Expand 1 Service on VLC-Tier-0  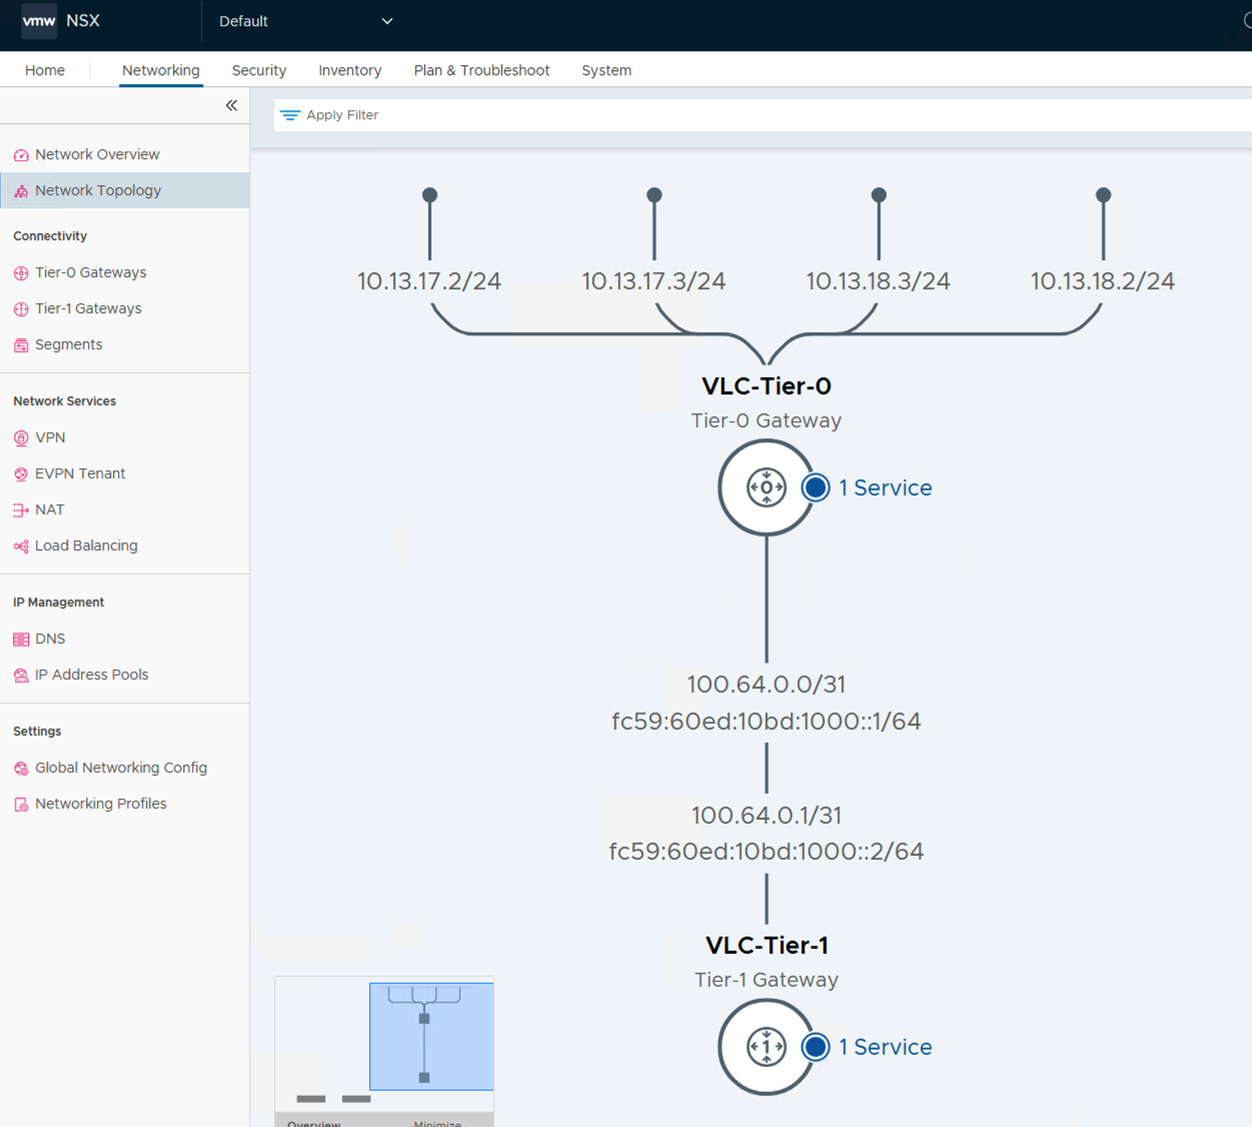884,488
